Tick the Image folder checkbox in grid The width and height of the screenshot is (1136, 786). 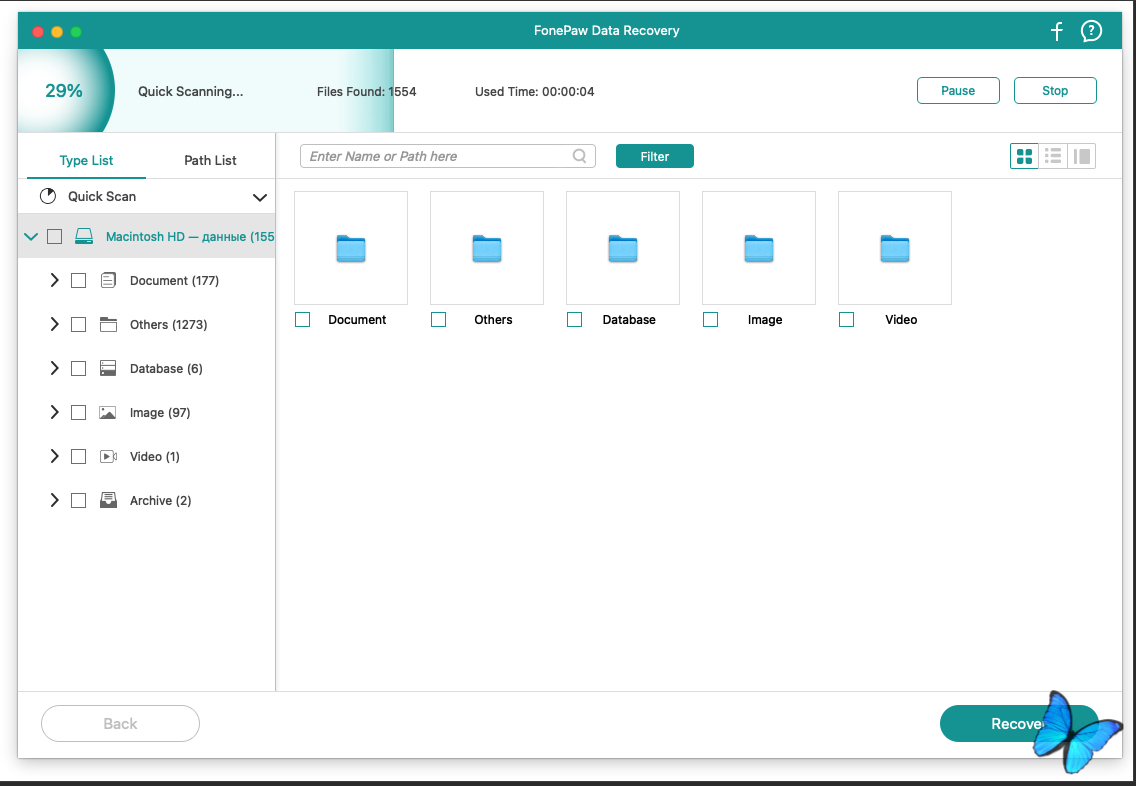click(x=710, y=320)
